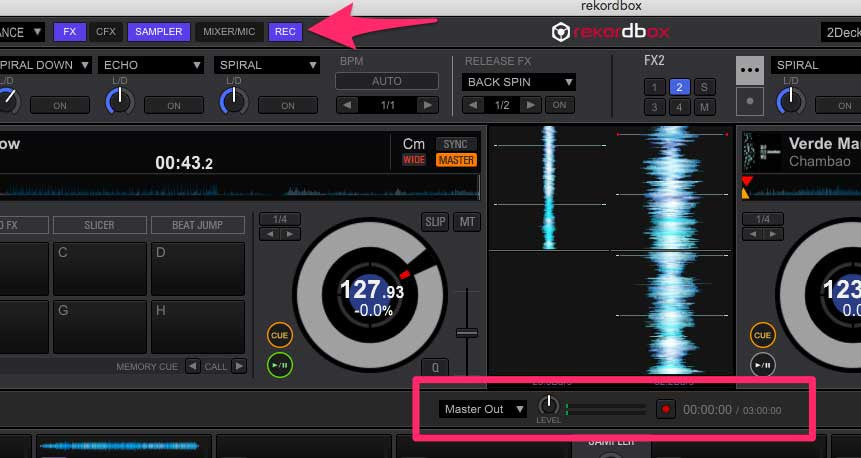This screenshot has height=458, width=861.
Task: Enable MT master tempo on left deck
Action: 467,222
